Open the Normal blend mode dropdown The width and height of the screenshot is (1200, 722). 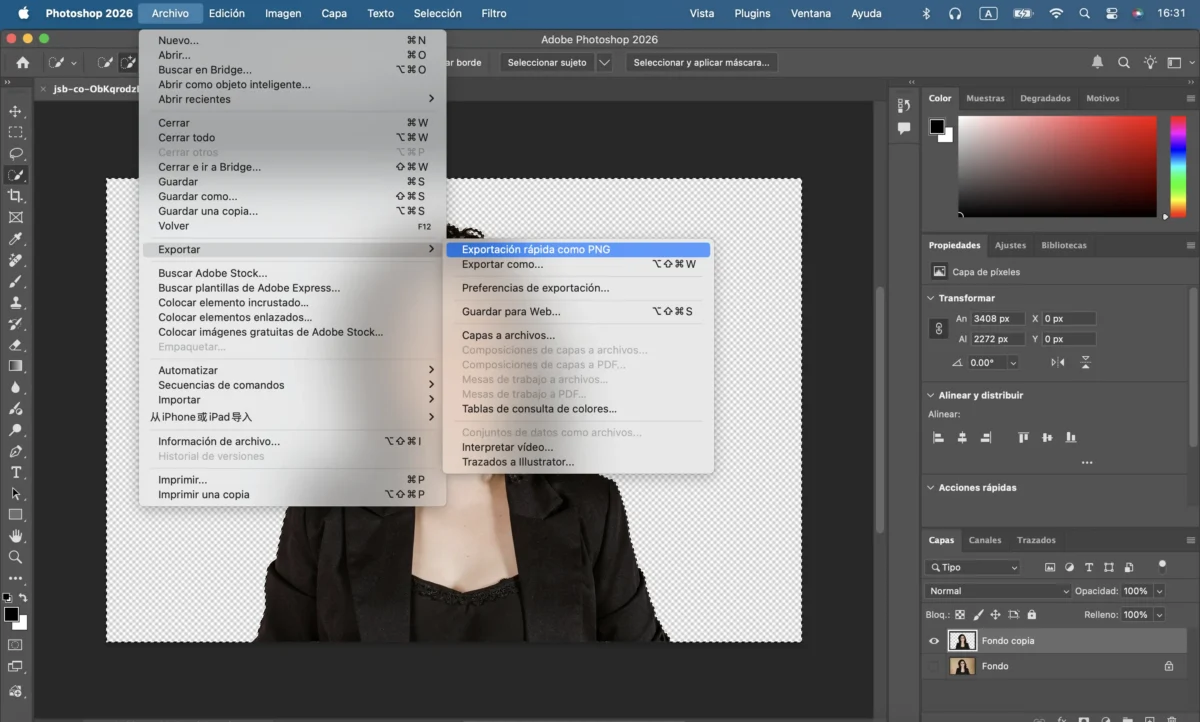[997, 591]
